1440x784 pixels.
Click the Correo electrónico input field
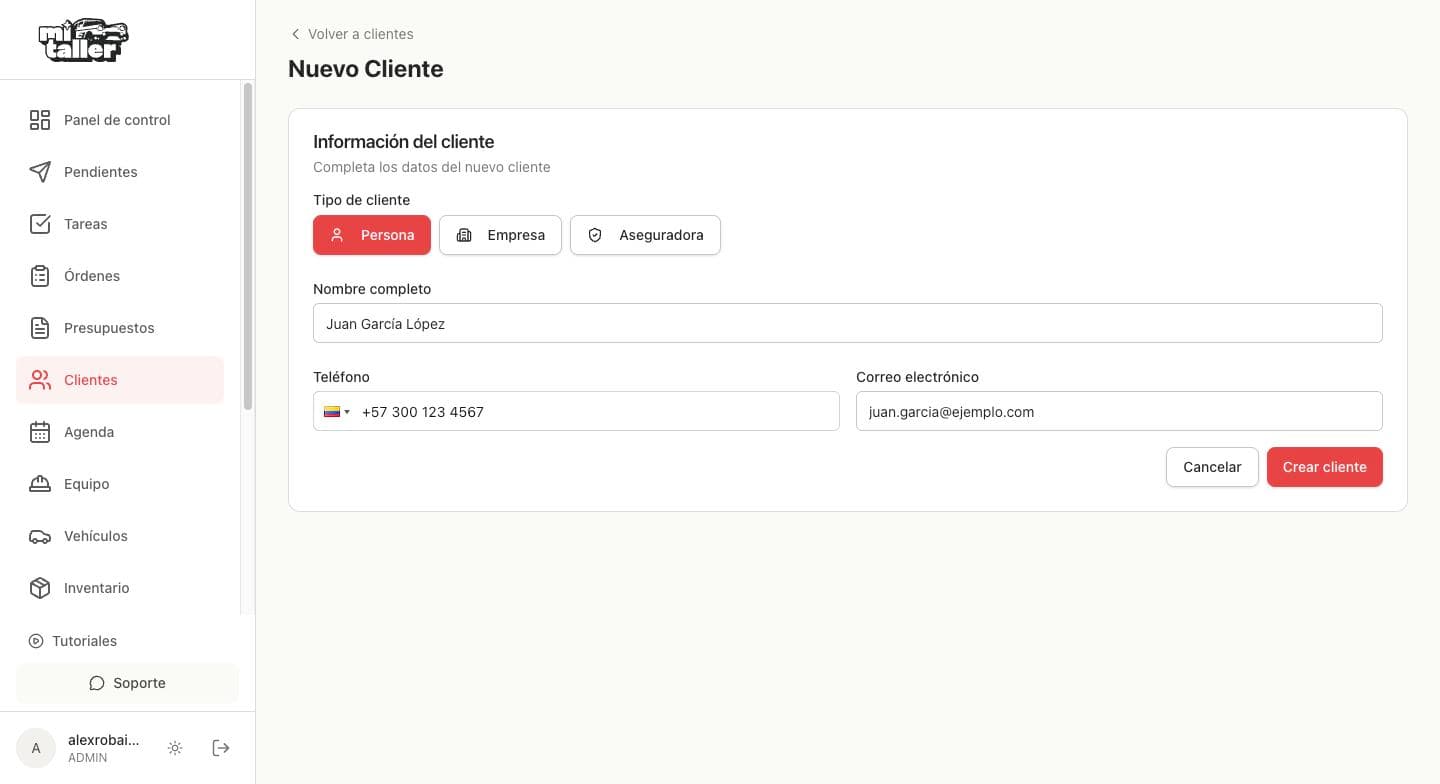coord(1119,411)
